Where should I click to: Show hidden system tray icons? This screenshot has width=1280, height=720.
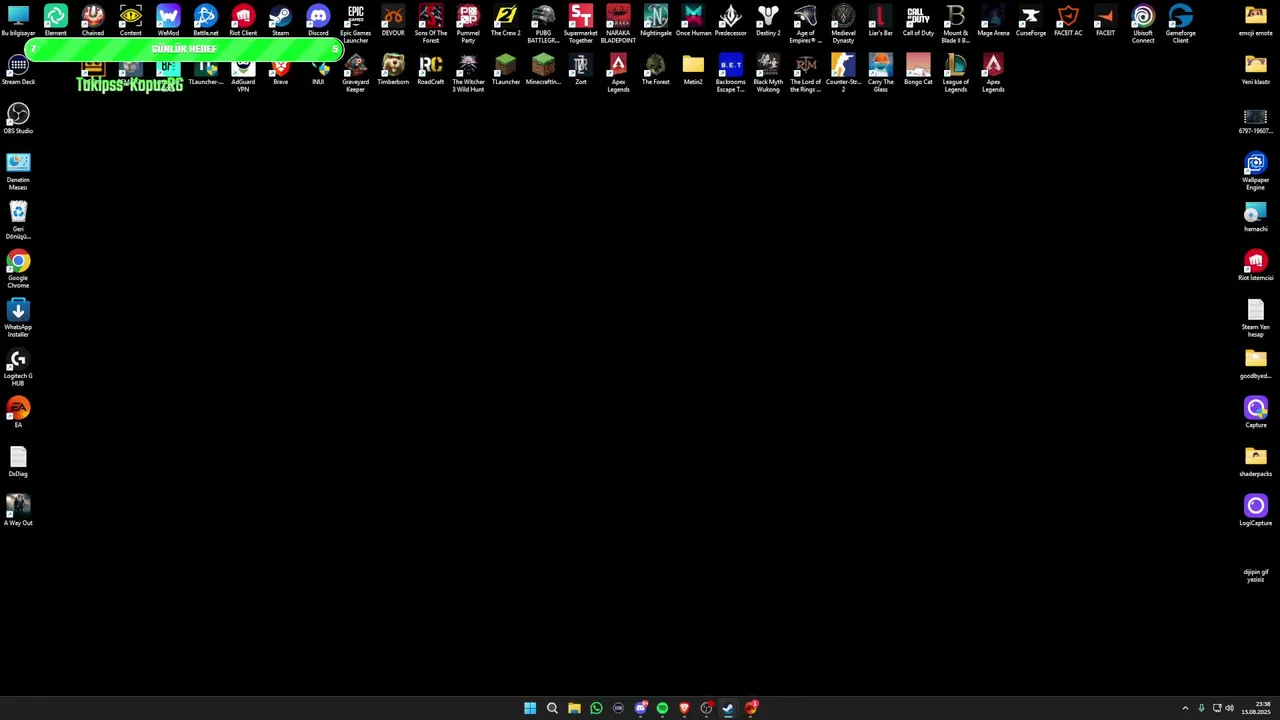pos(1185,708)
